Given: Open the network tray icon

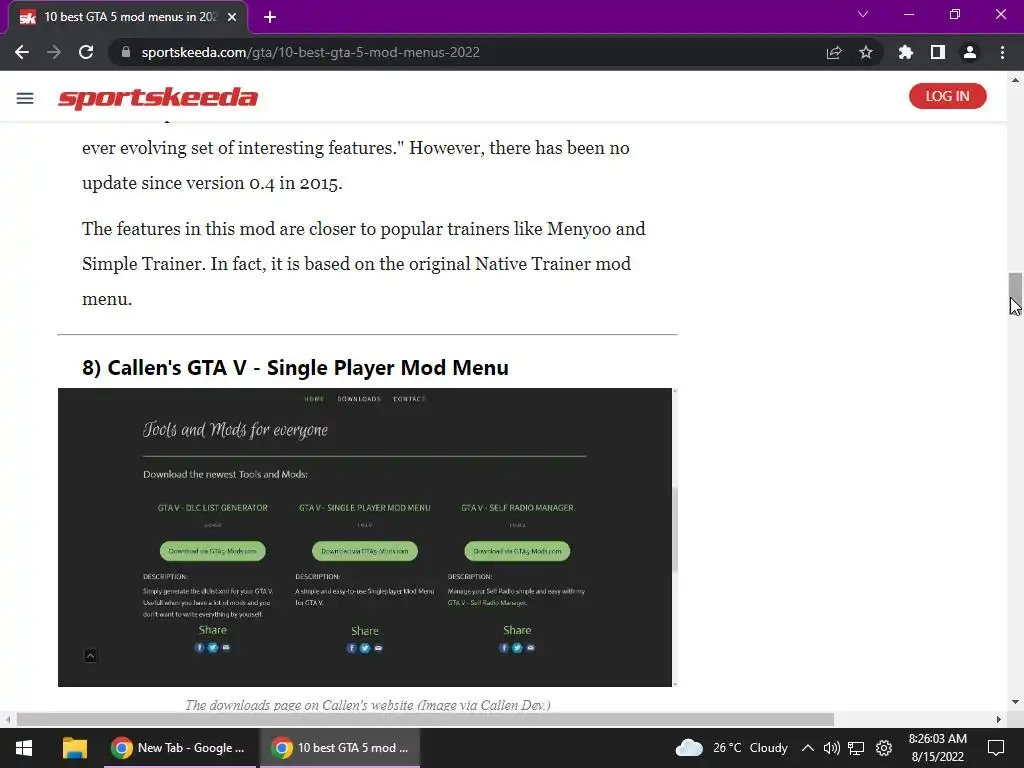Looking at the screenshot, I should click(x=856, y=748).
